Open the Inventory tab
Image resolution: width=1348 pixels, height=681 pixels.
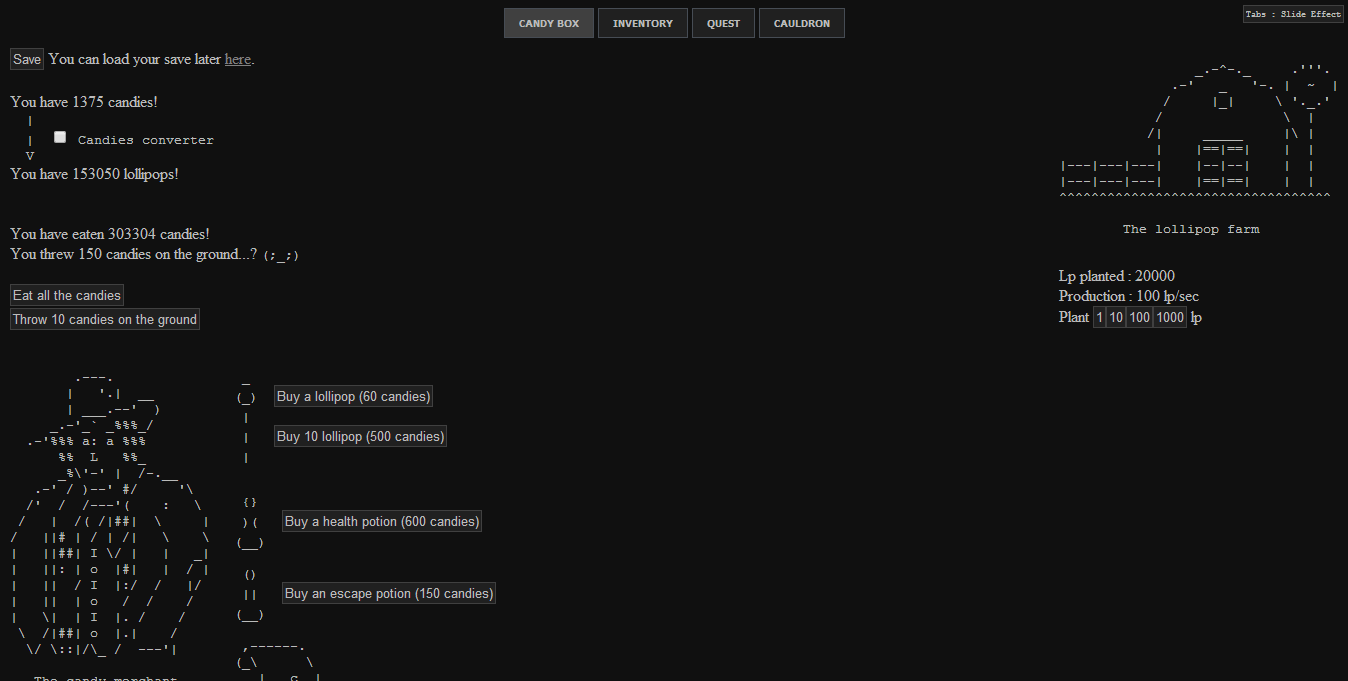tap(643, 23)
